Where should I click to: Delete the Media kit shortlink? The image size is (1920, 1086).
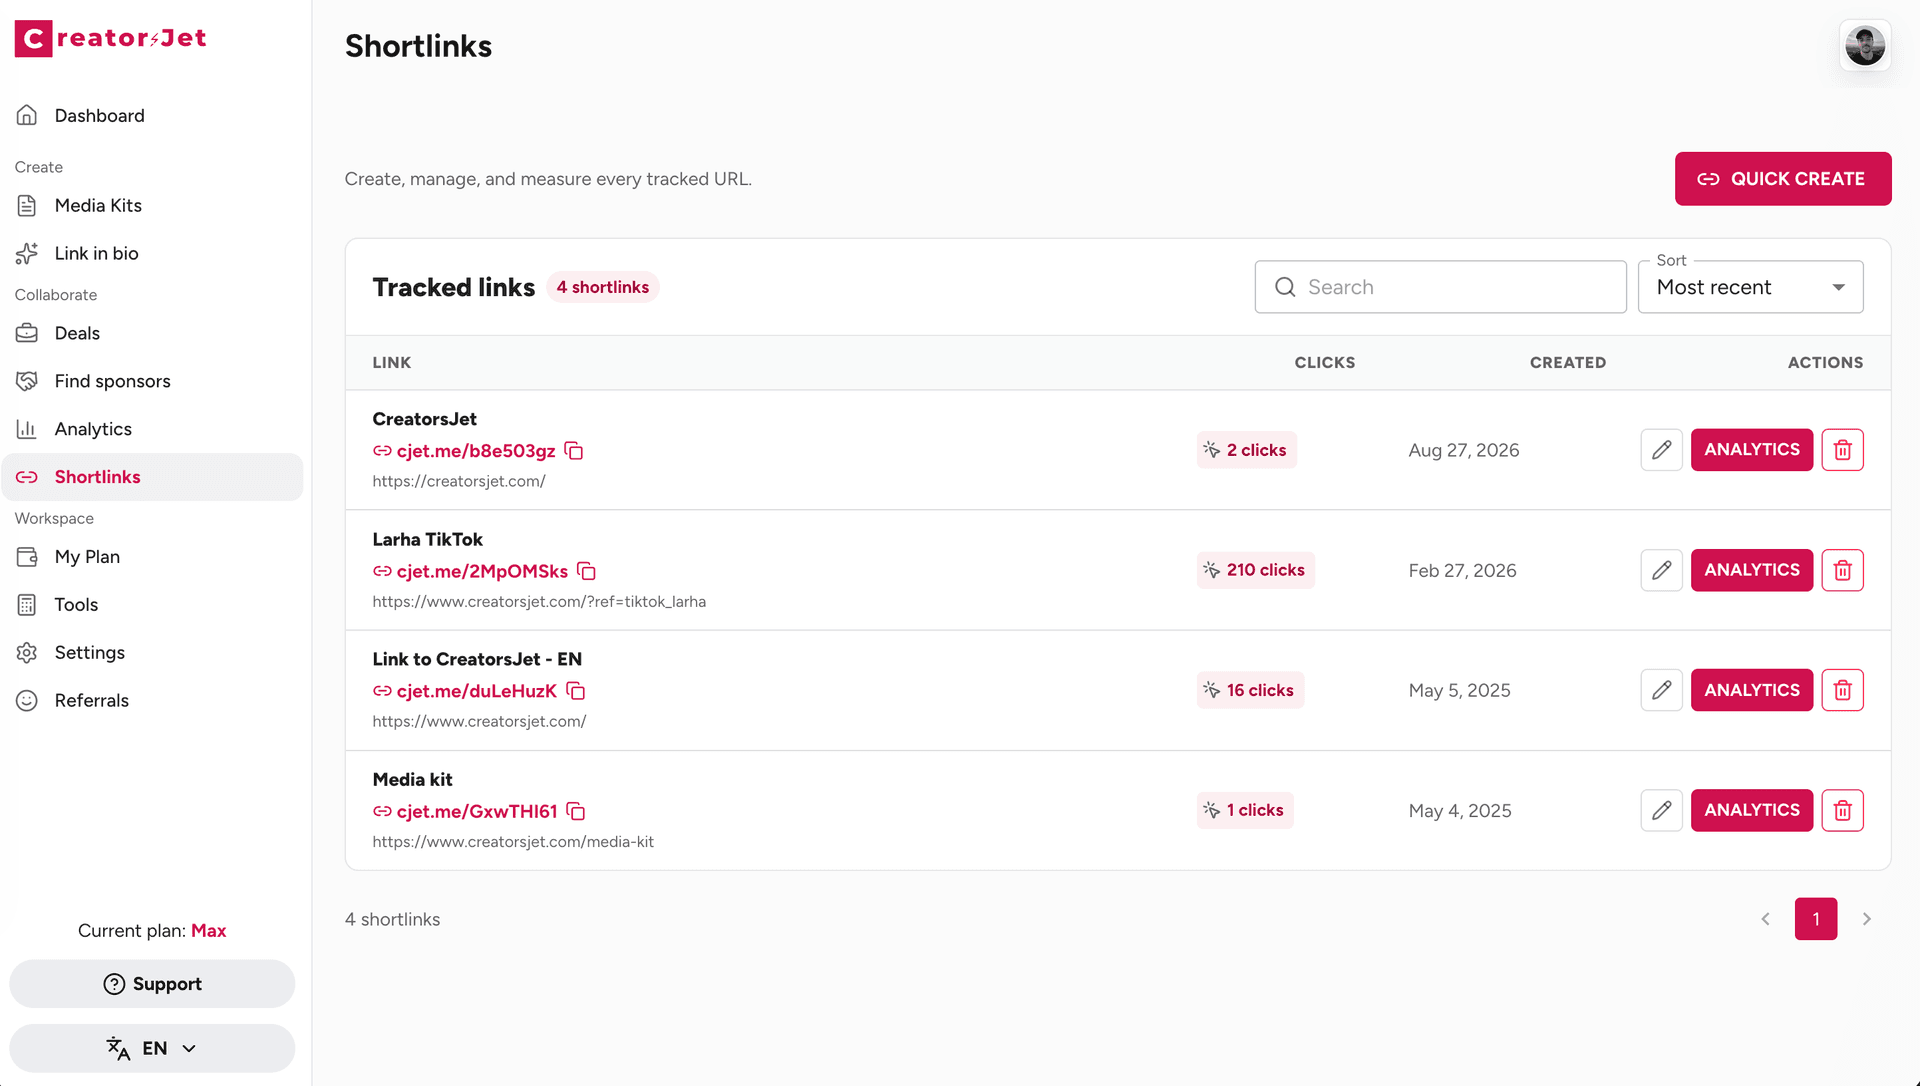pyautogui.click(x=1842, y=810)
